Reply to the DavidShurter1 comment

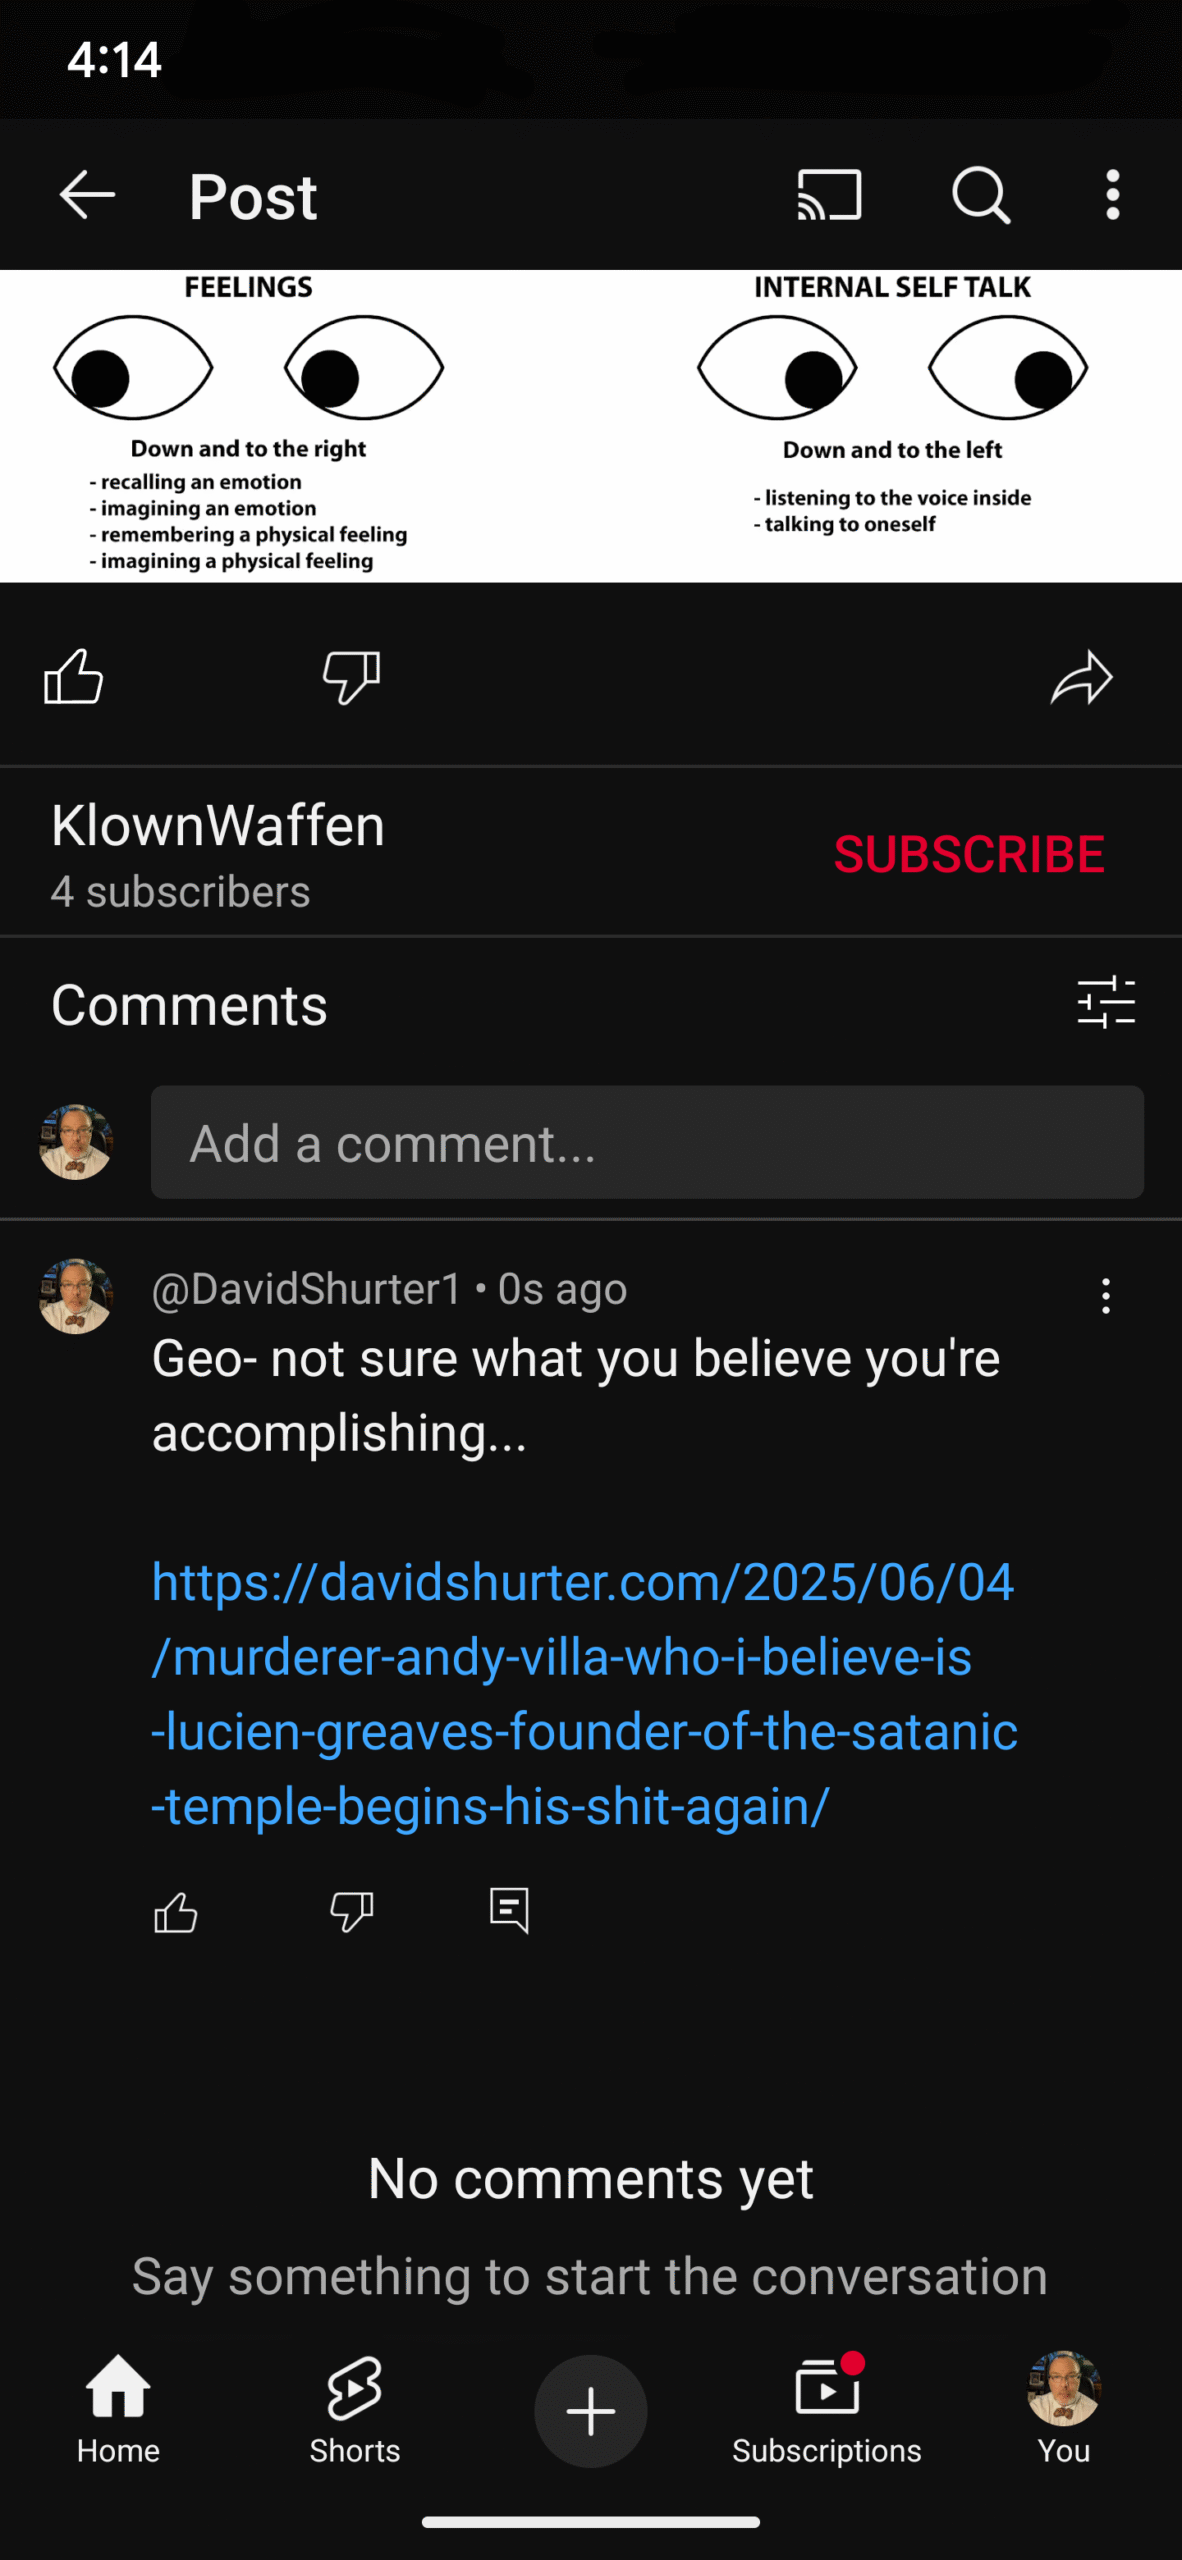coord(509,1911)
